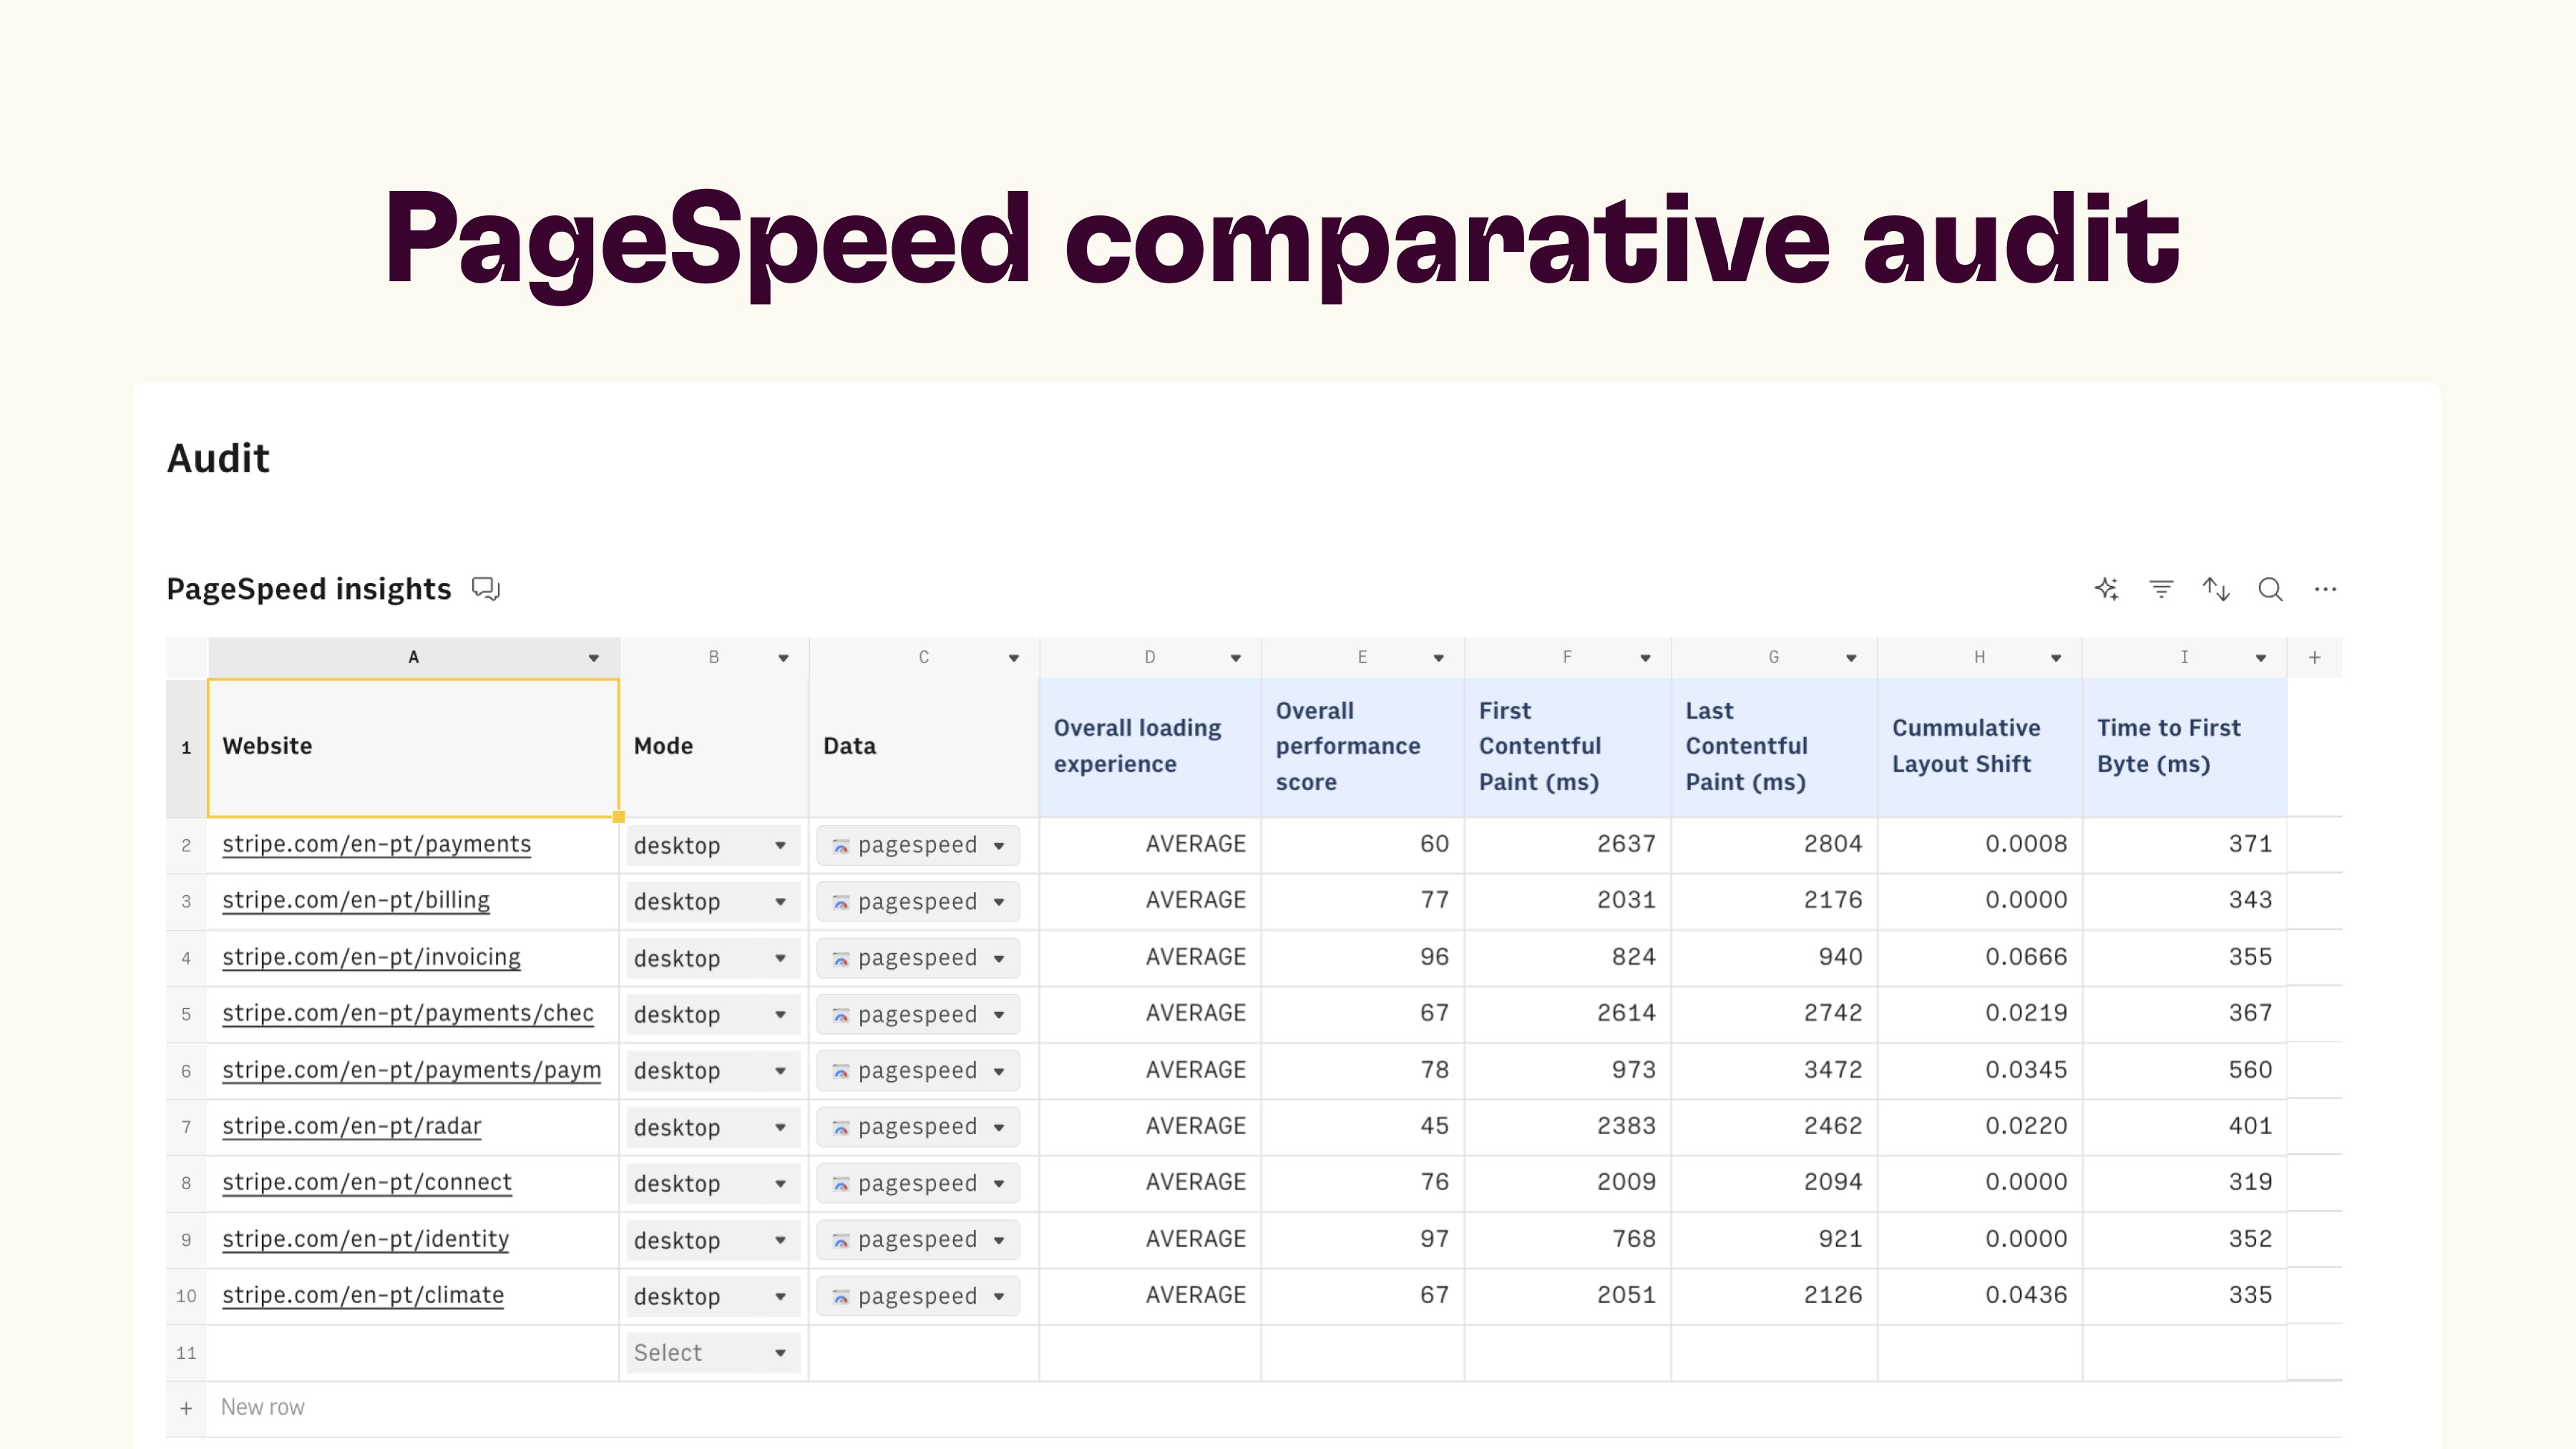Expand Mode dropdown for stripe payments row
Screen dimensions: 2576x1449
point(780,846)
